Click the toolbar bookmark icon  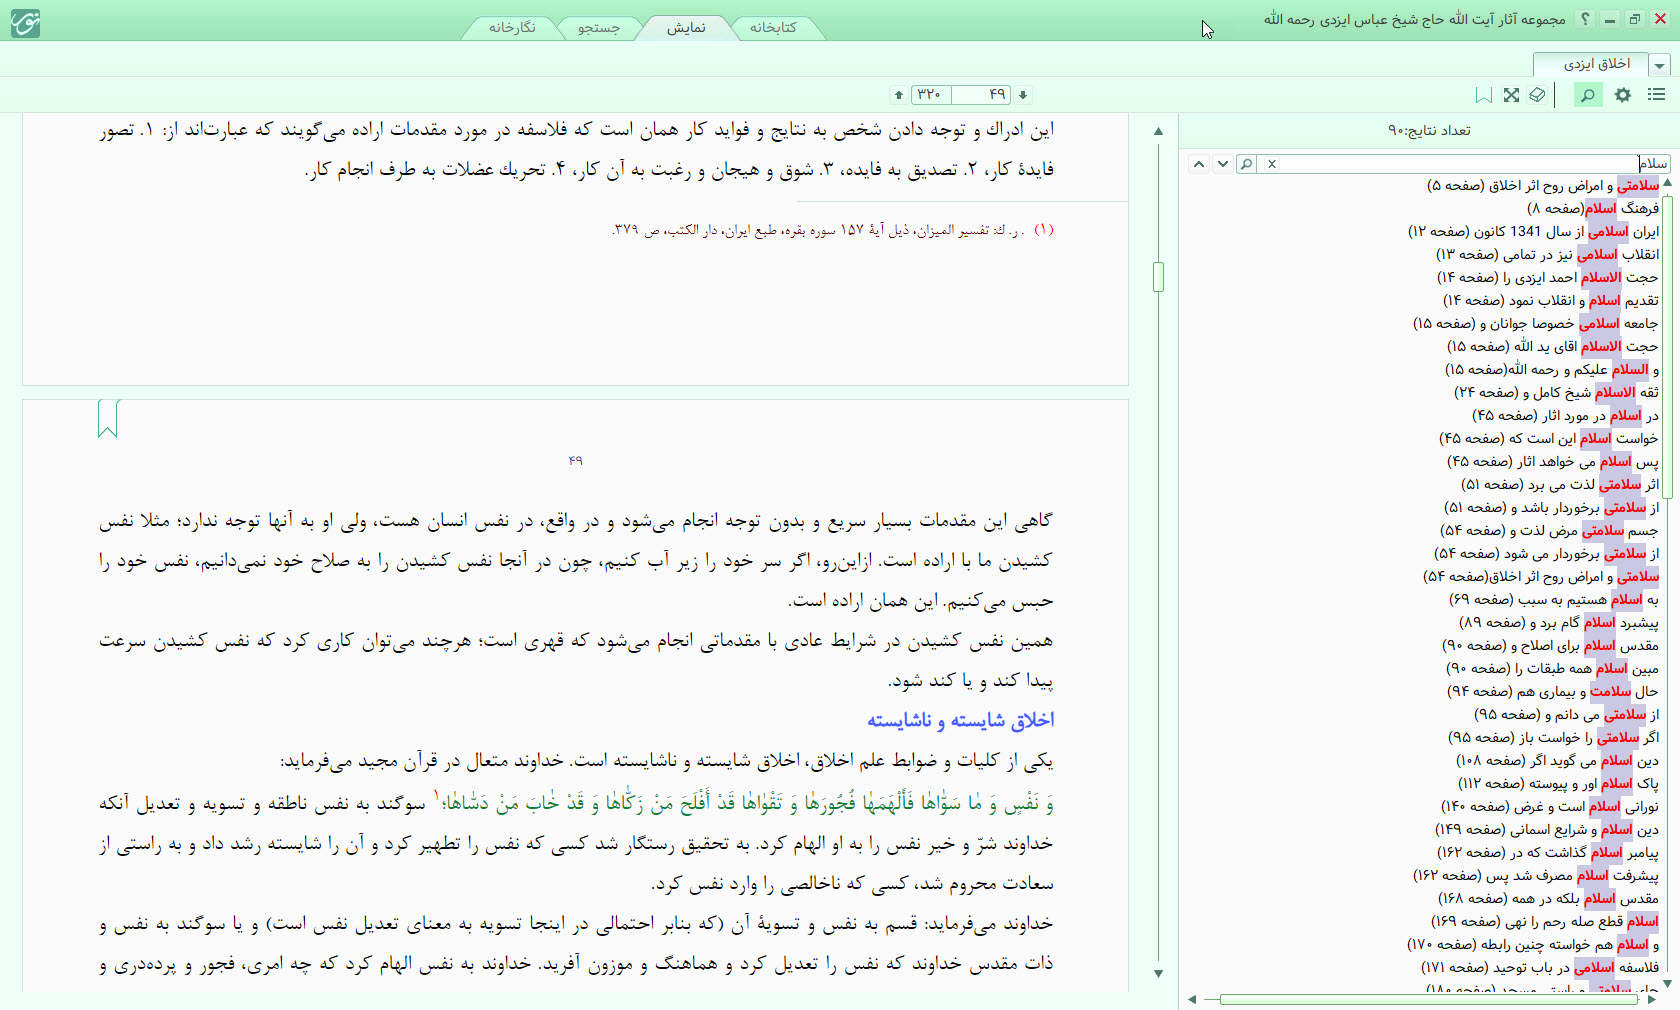pyautogui.click(x=1484, y=95)
